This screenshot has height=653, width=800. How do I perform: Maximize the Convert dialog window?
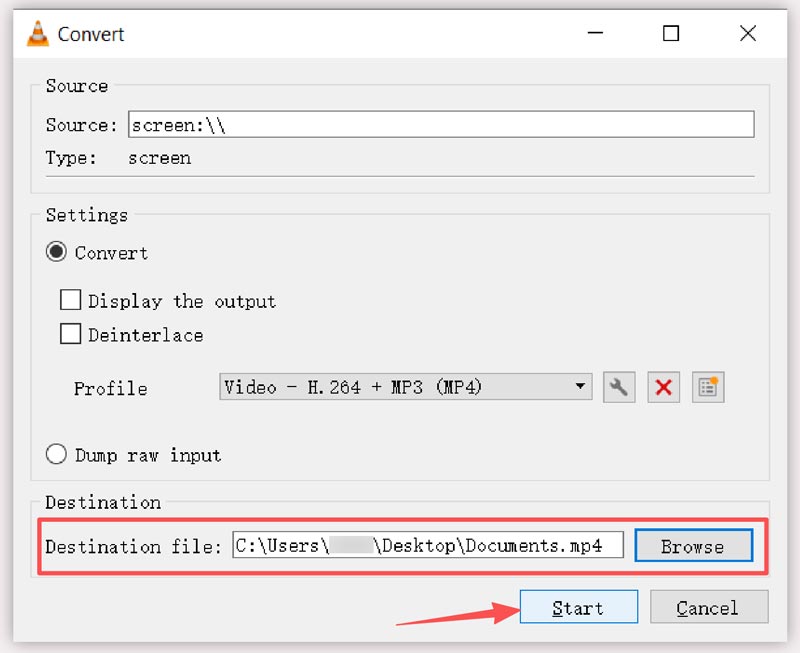coord(671,34)
